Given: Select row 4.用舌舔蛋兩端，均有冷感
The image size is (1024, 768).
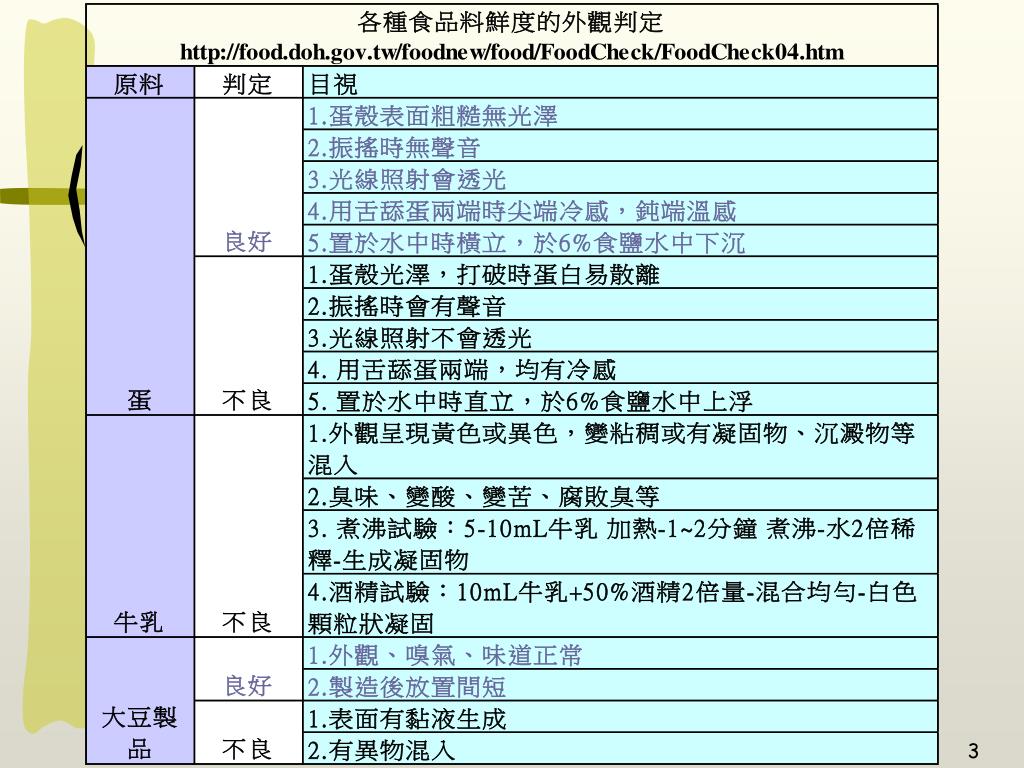Looking at the screenshot, I should [620, 368].
